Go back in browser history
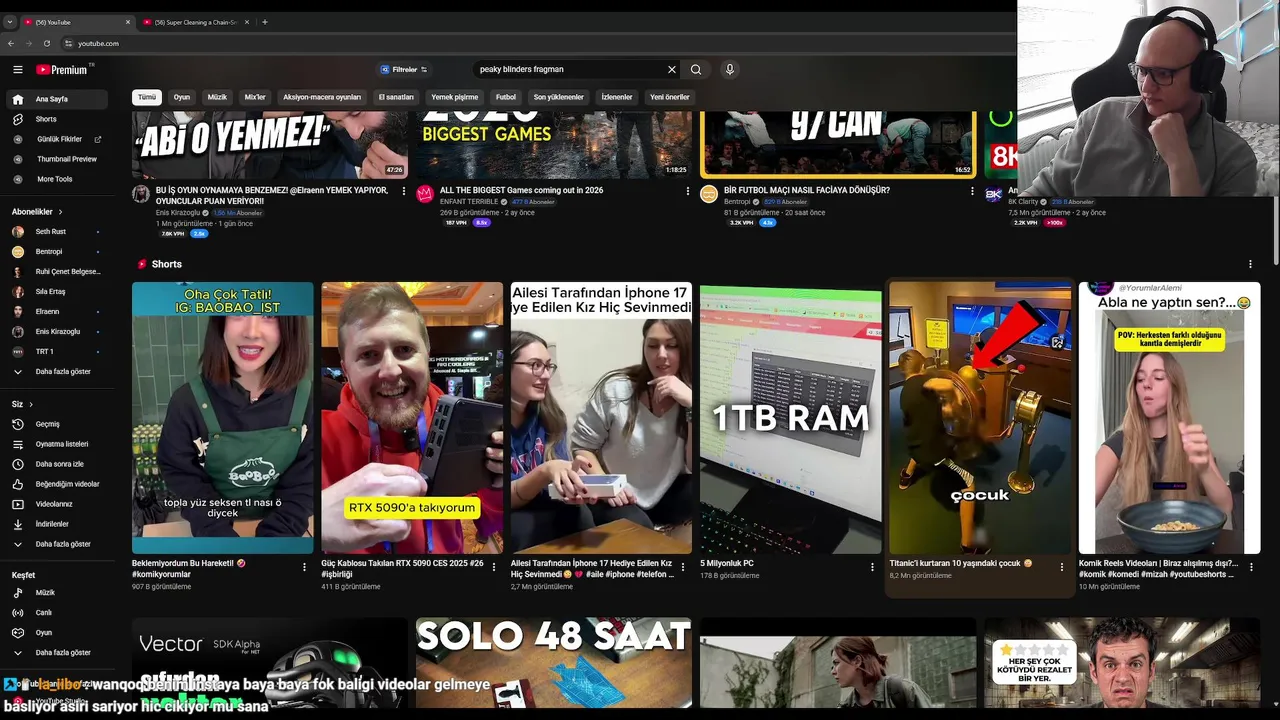The width and height of the screenshot is (1280, 720). point(11,43)
